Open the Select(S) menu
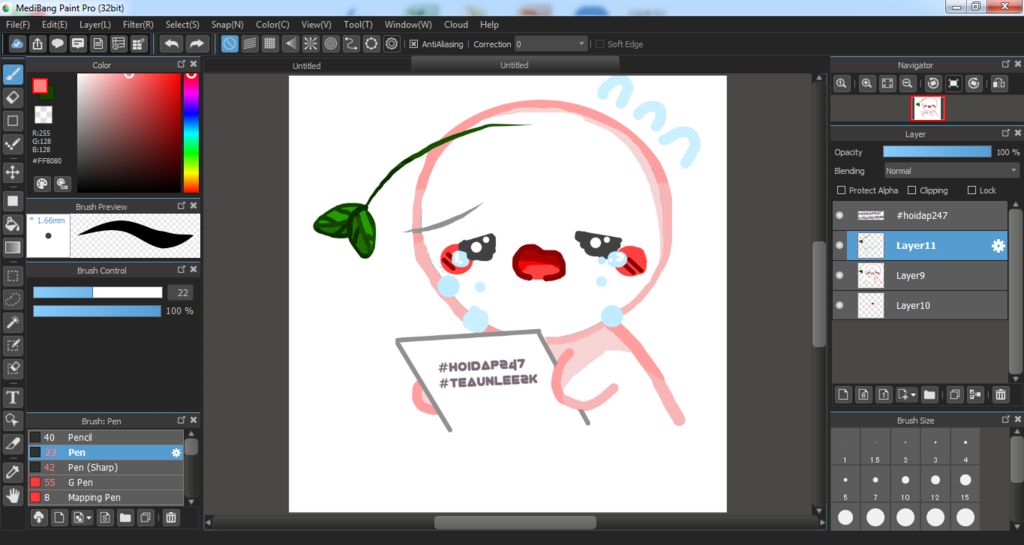Image resolution: width=1024 pixels, height=545 pixels. click(x=182, y=24)
